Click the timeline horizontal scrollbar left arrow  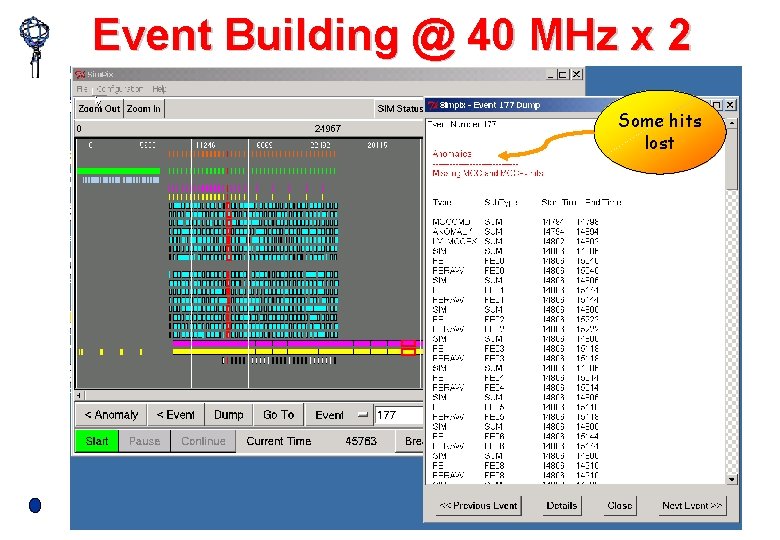pyautogui.click(x=79, y=396)
